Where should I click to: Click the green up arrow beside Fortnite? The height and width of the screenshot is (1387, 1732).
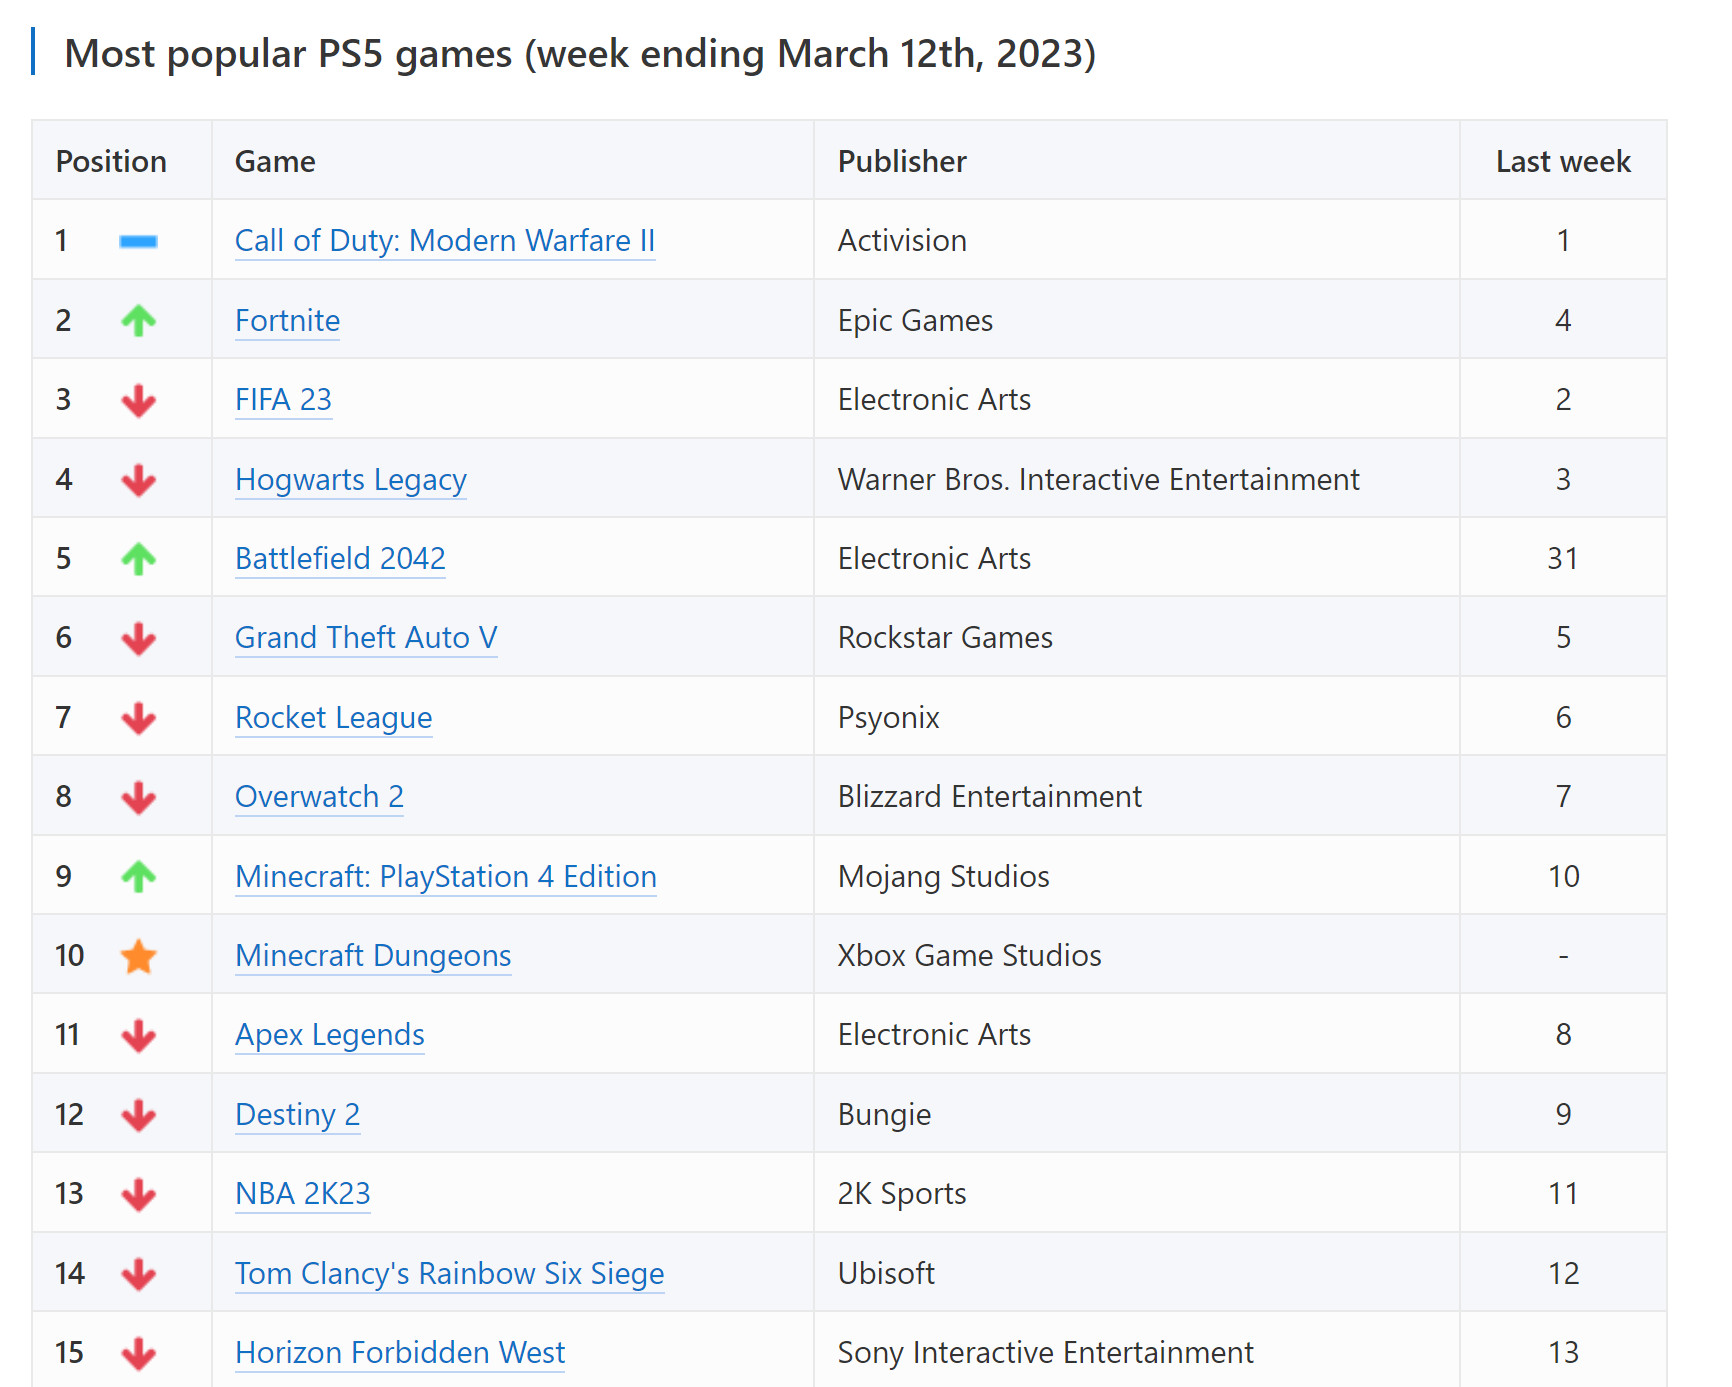pos(138,321)
